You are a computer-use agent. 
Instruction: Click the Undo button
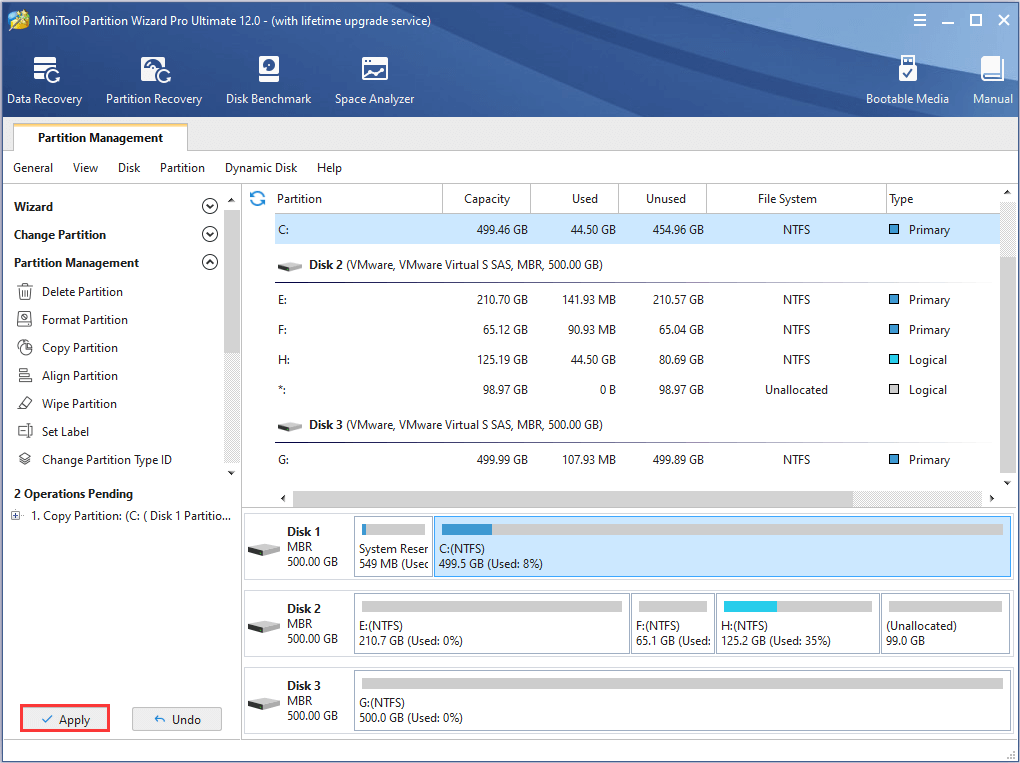coord(177,719)
